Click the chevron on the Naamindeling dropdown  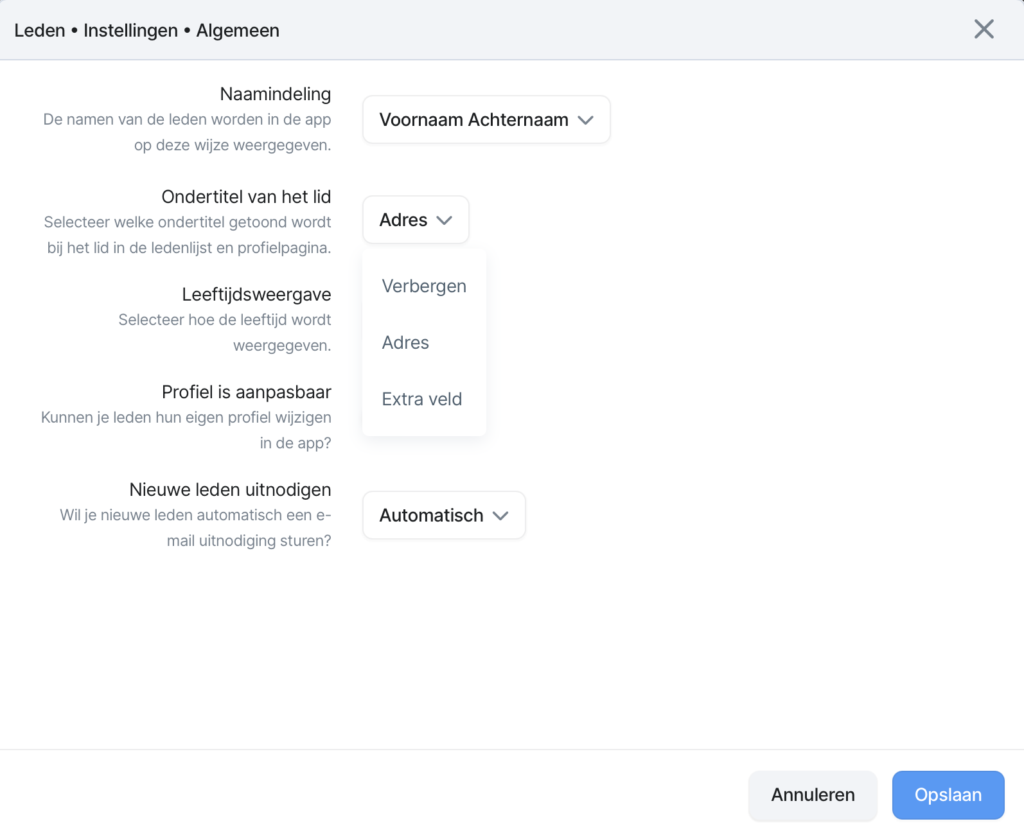[x=588, y=119]
